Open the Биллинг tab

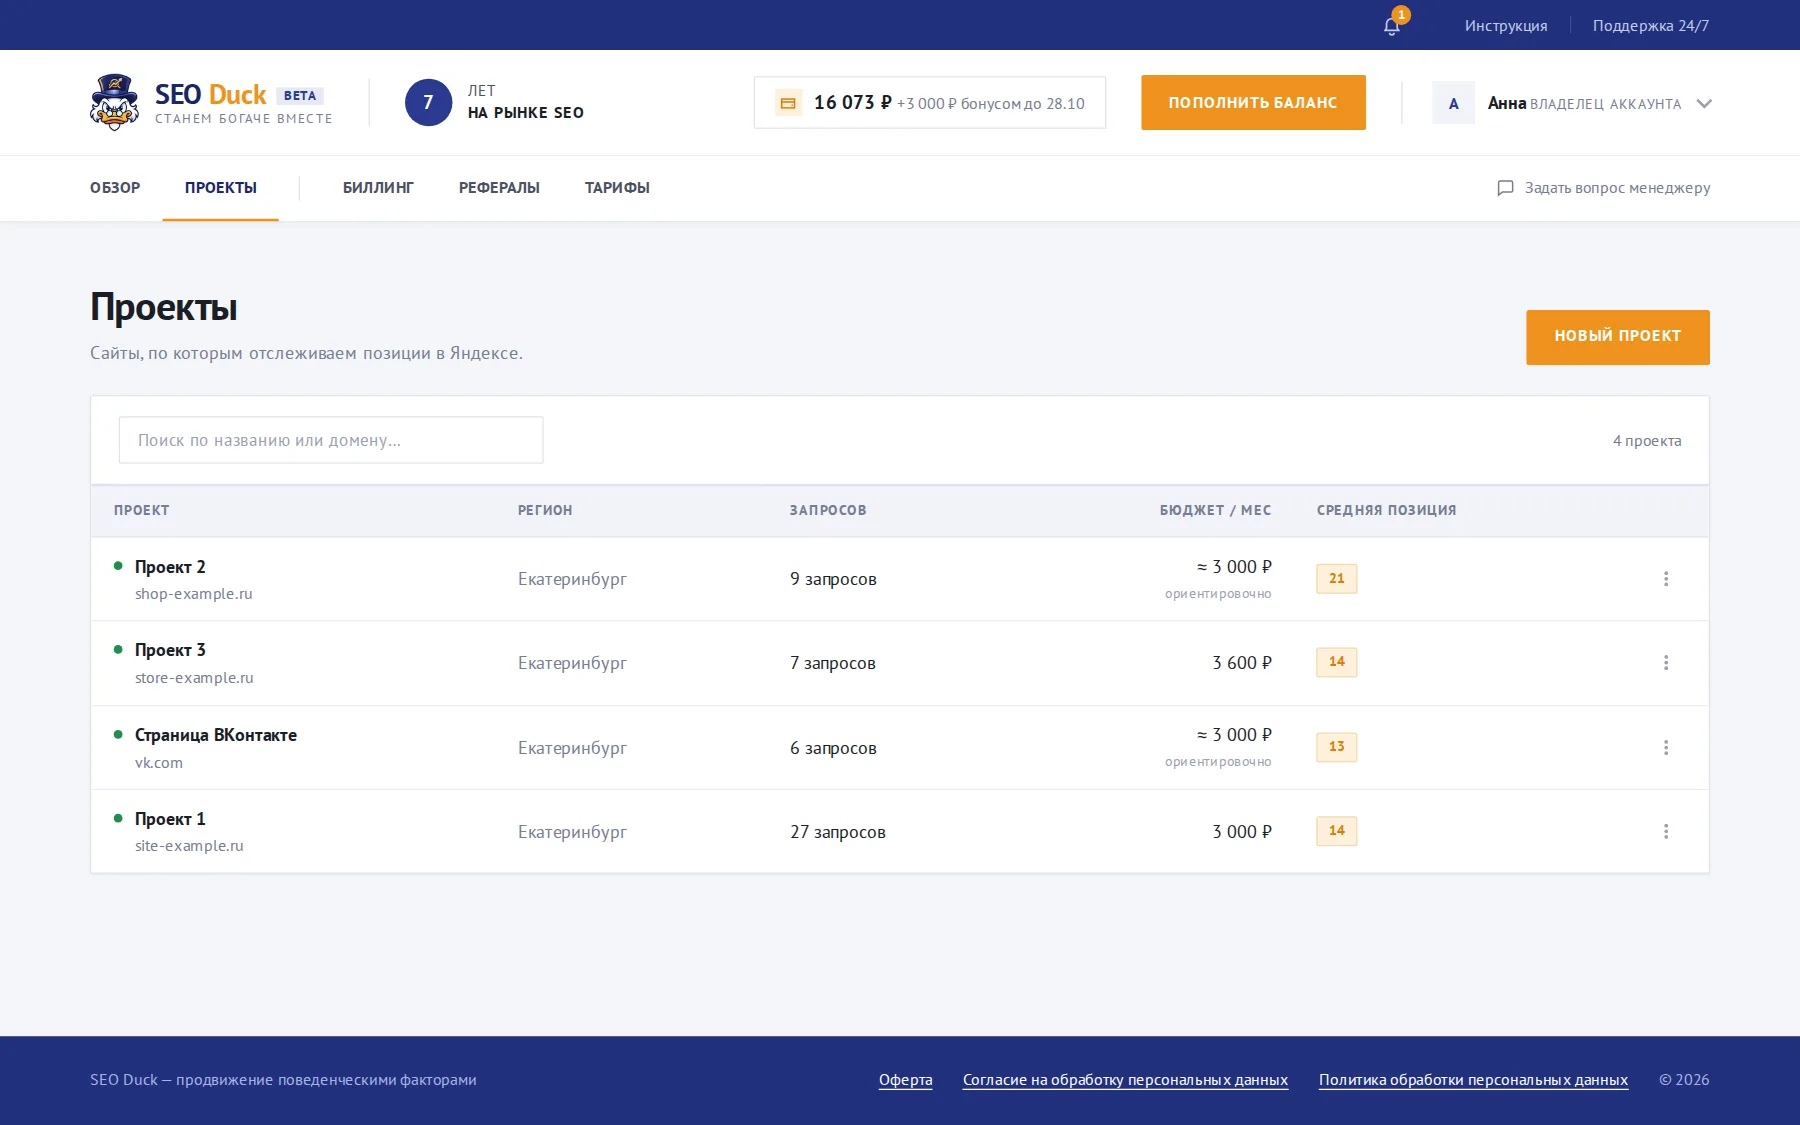coord(378,188)
